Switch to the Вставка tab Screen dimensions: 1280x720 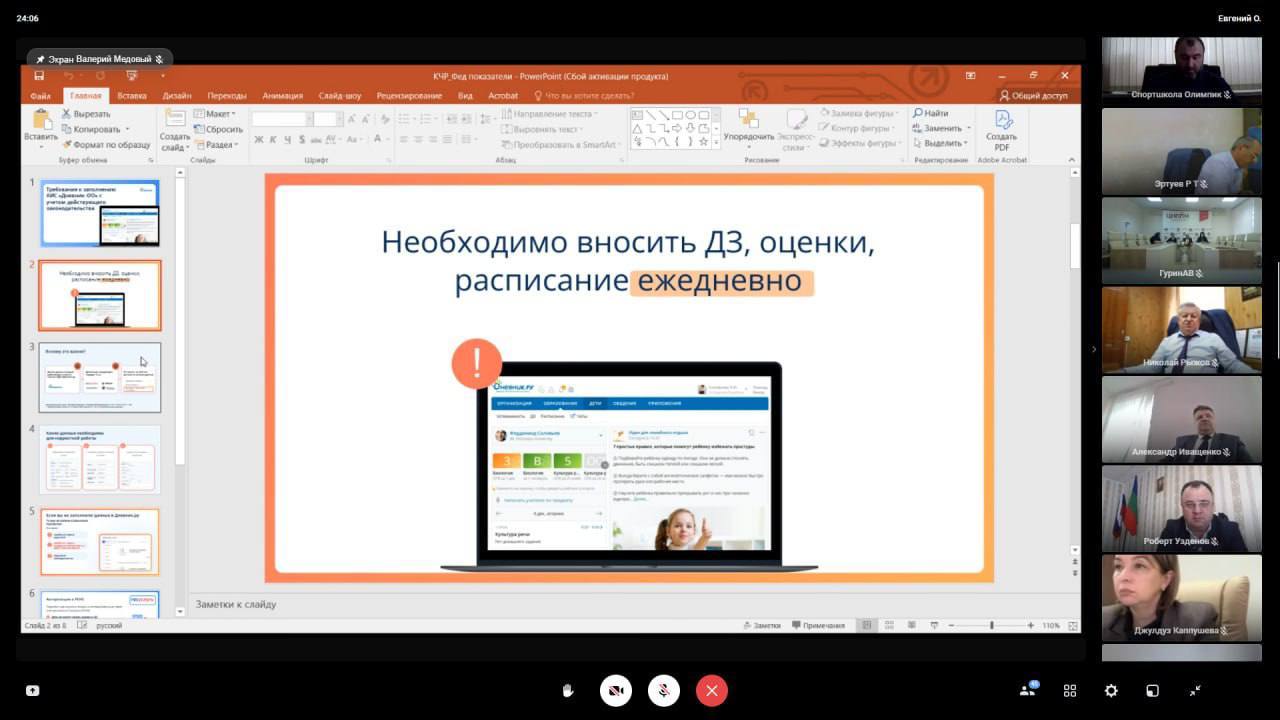[132, 96]
